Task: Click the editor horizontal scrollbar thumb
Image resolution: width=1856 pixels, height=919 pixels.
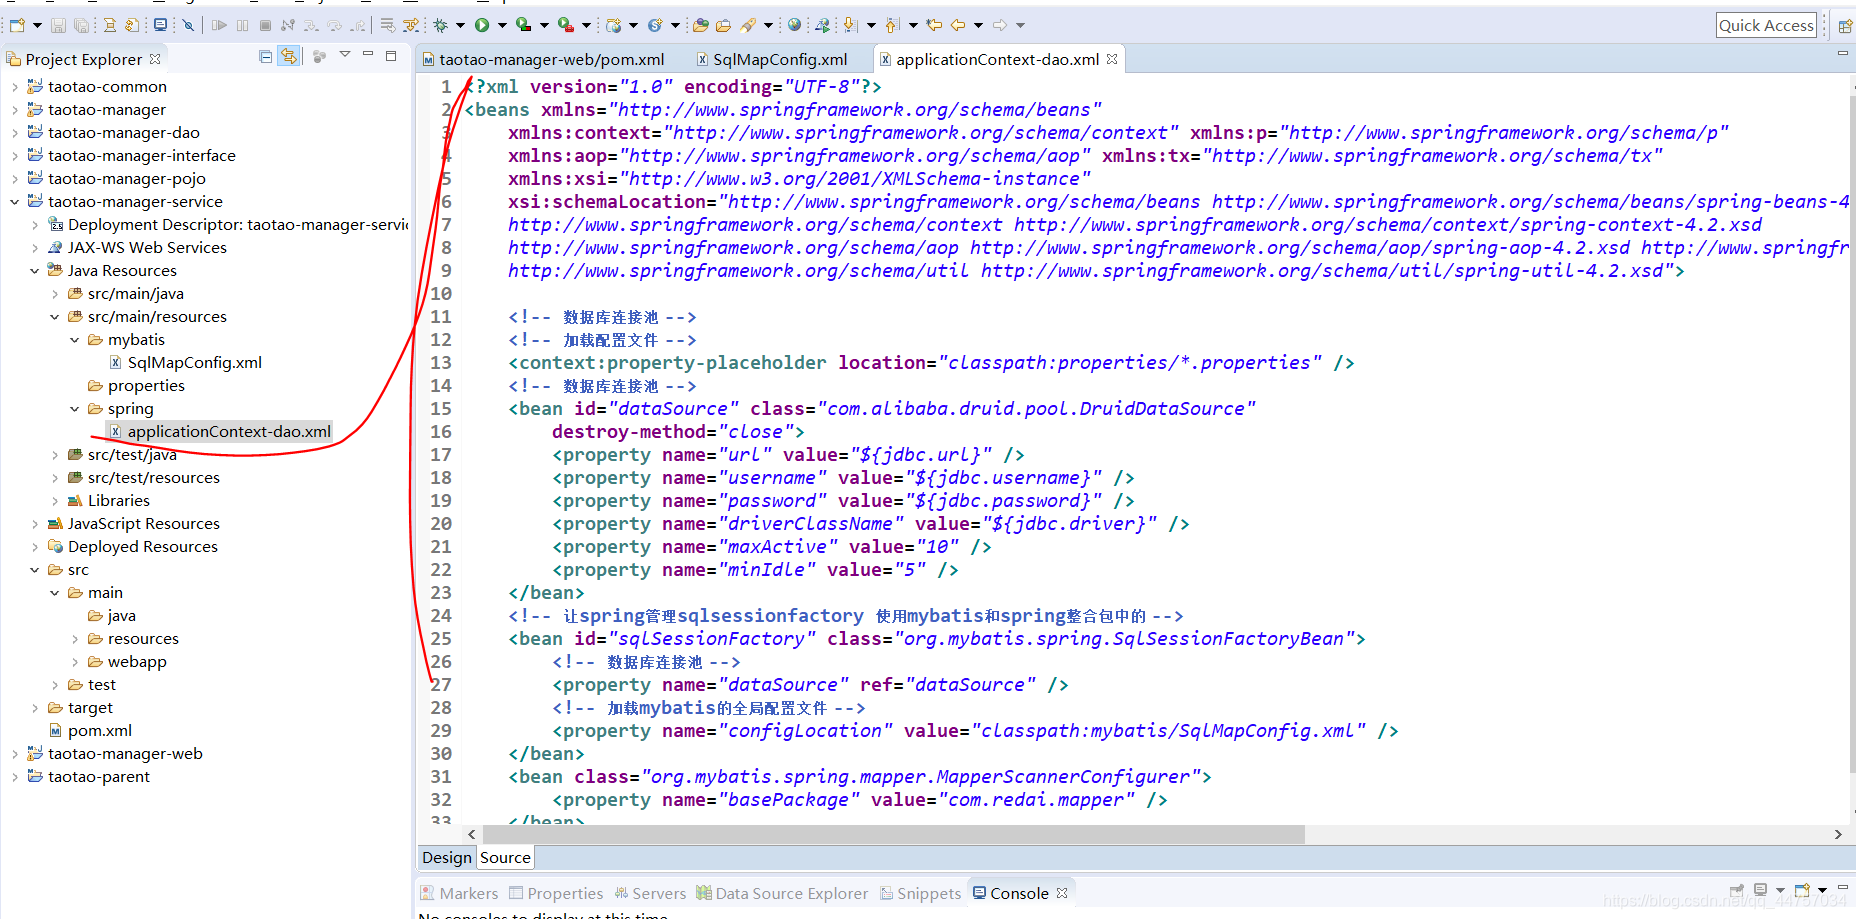Action: pos(894,834)
